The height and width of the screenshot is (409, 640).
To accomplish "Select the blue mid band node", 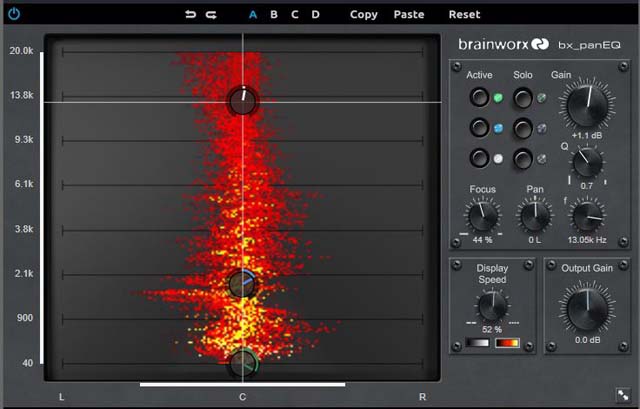I will (x=242, y=284).
